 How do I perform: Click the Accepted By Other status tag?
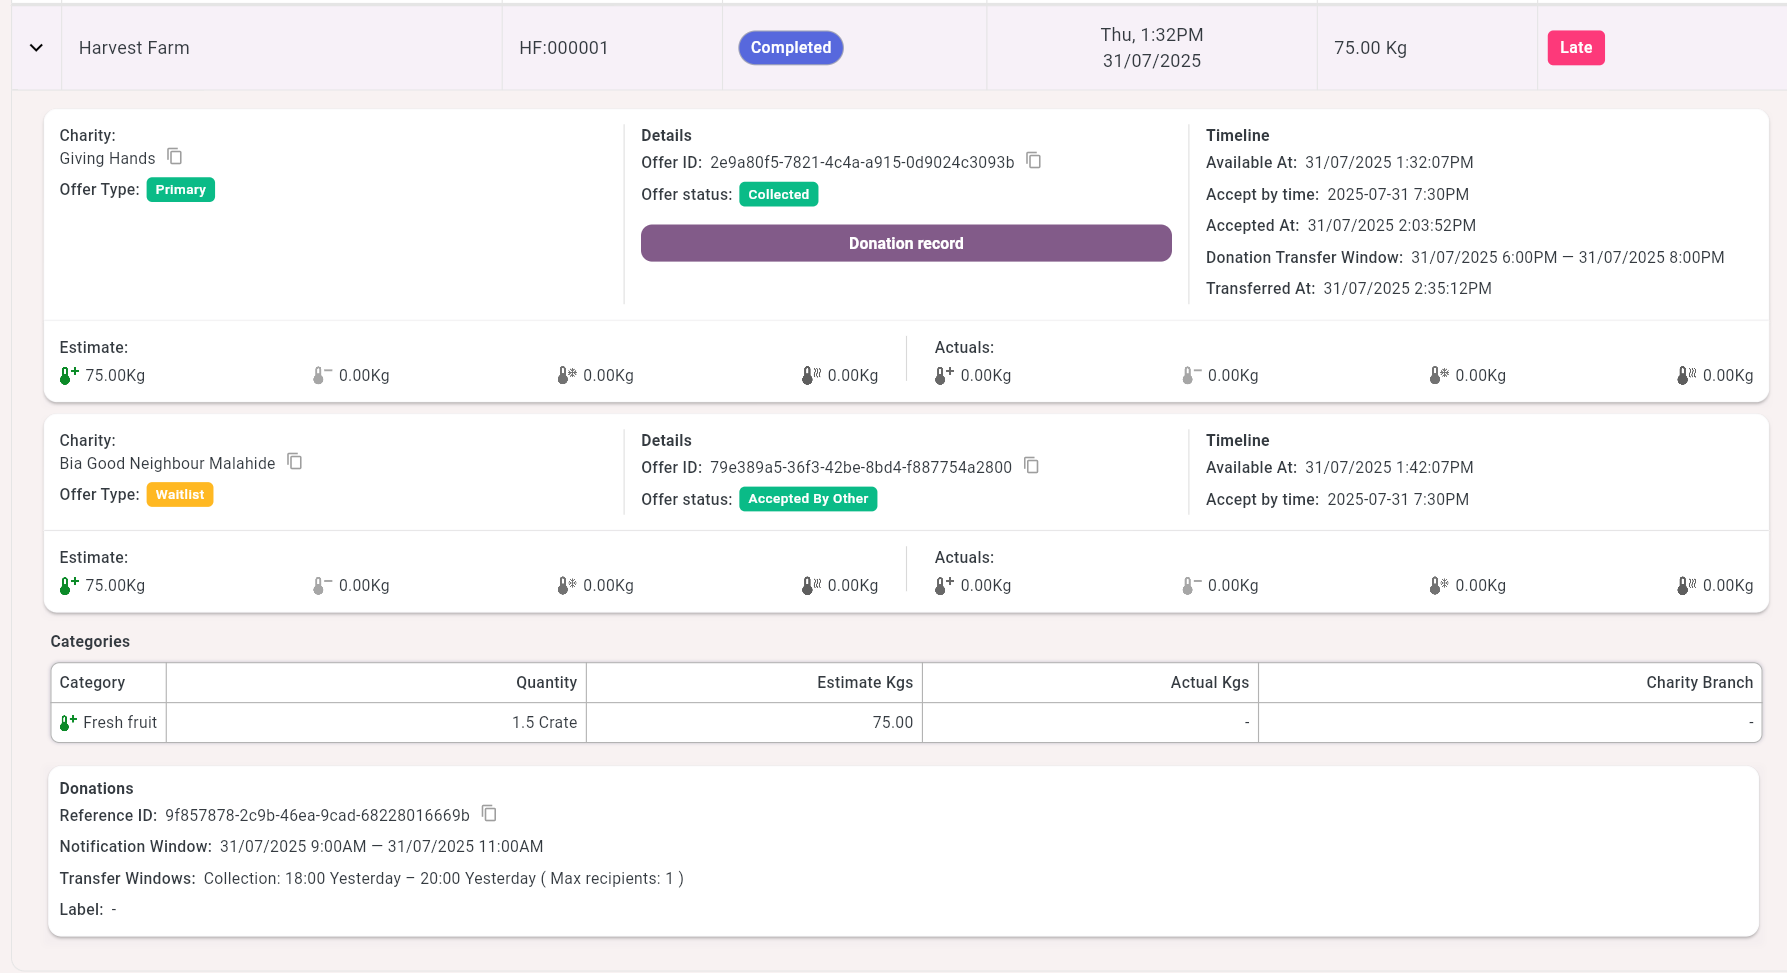coord(808,499)
